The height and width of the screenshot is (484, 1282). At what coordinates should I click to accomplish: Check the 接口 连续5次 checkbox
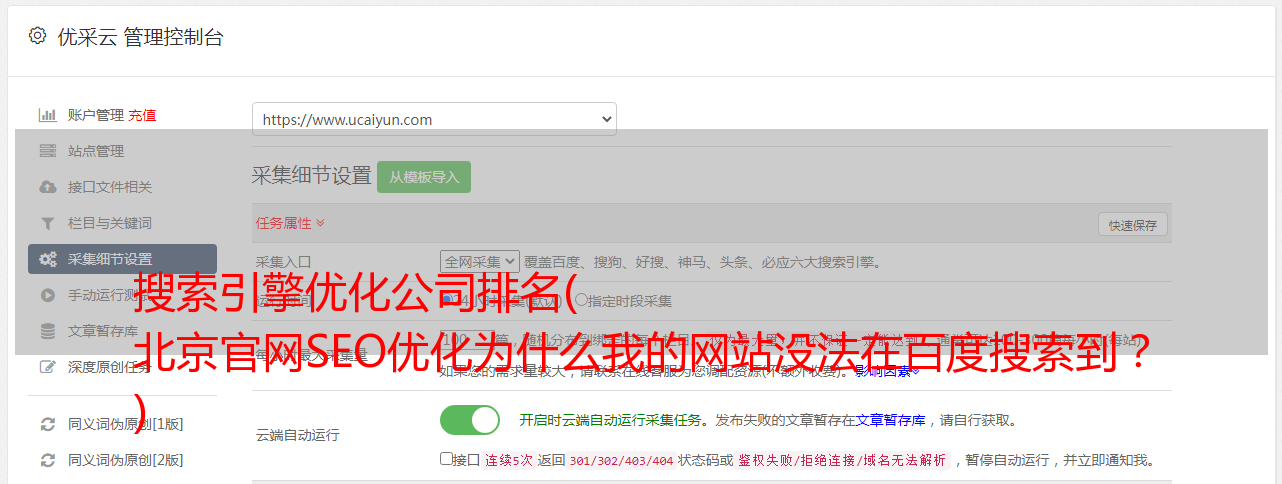pos(446,459)
